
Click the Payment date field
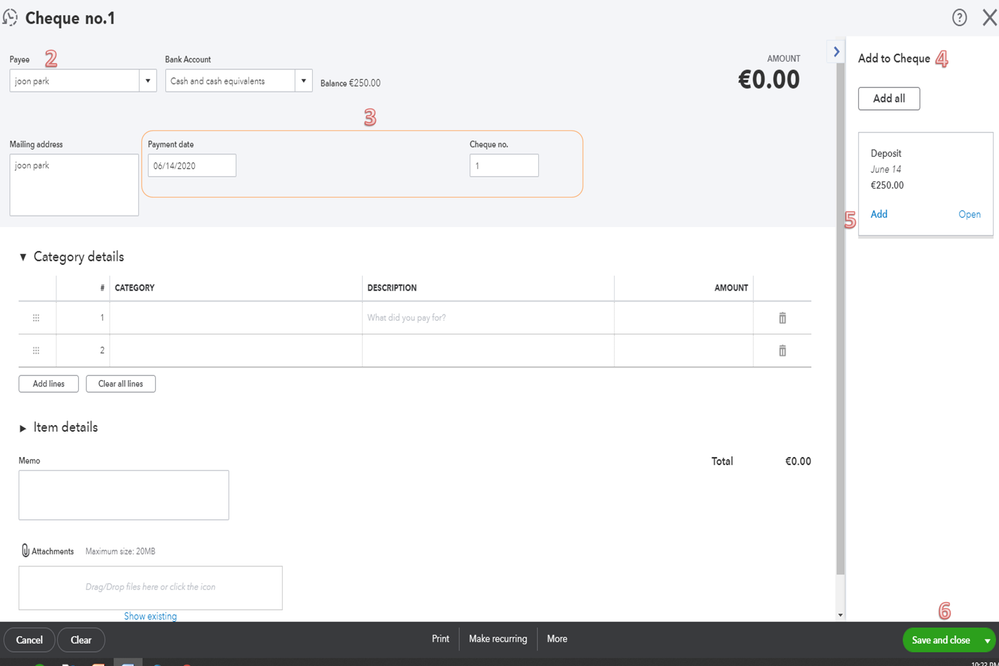(x=192, y=166)
